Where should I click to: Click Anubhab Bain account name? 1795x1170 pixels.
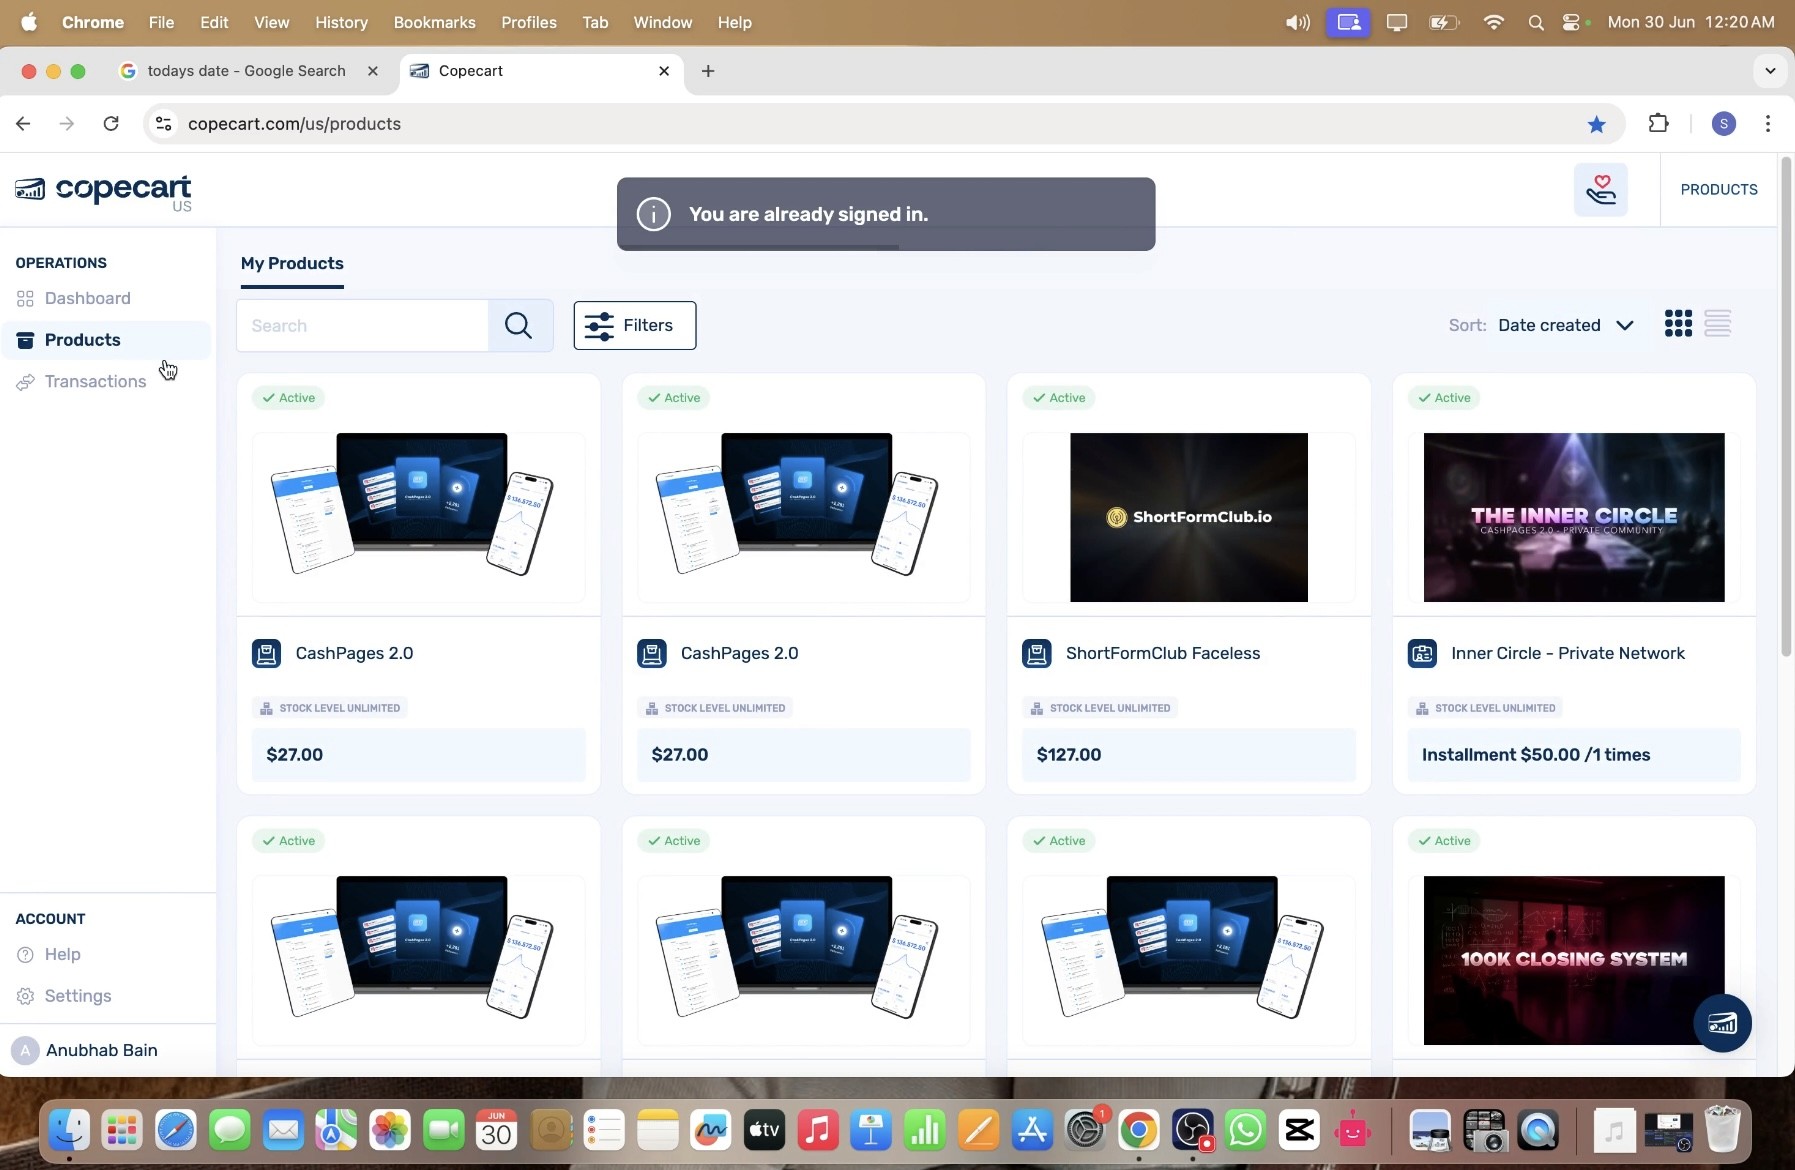pyautogui.click(x=101, y=1051)
